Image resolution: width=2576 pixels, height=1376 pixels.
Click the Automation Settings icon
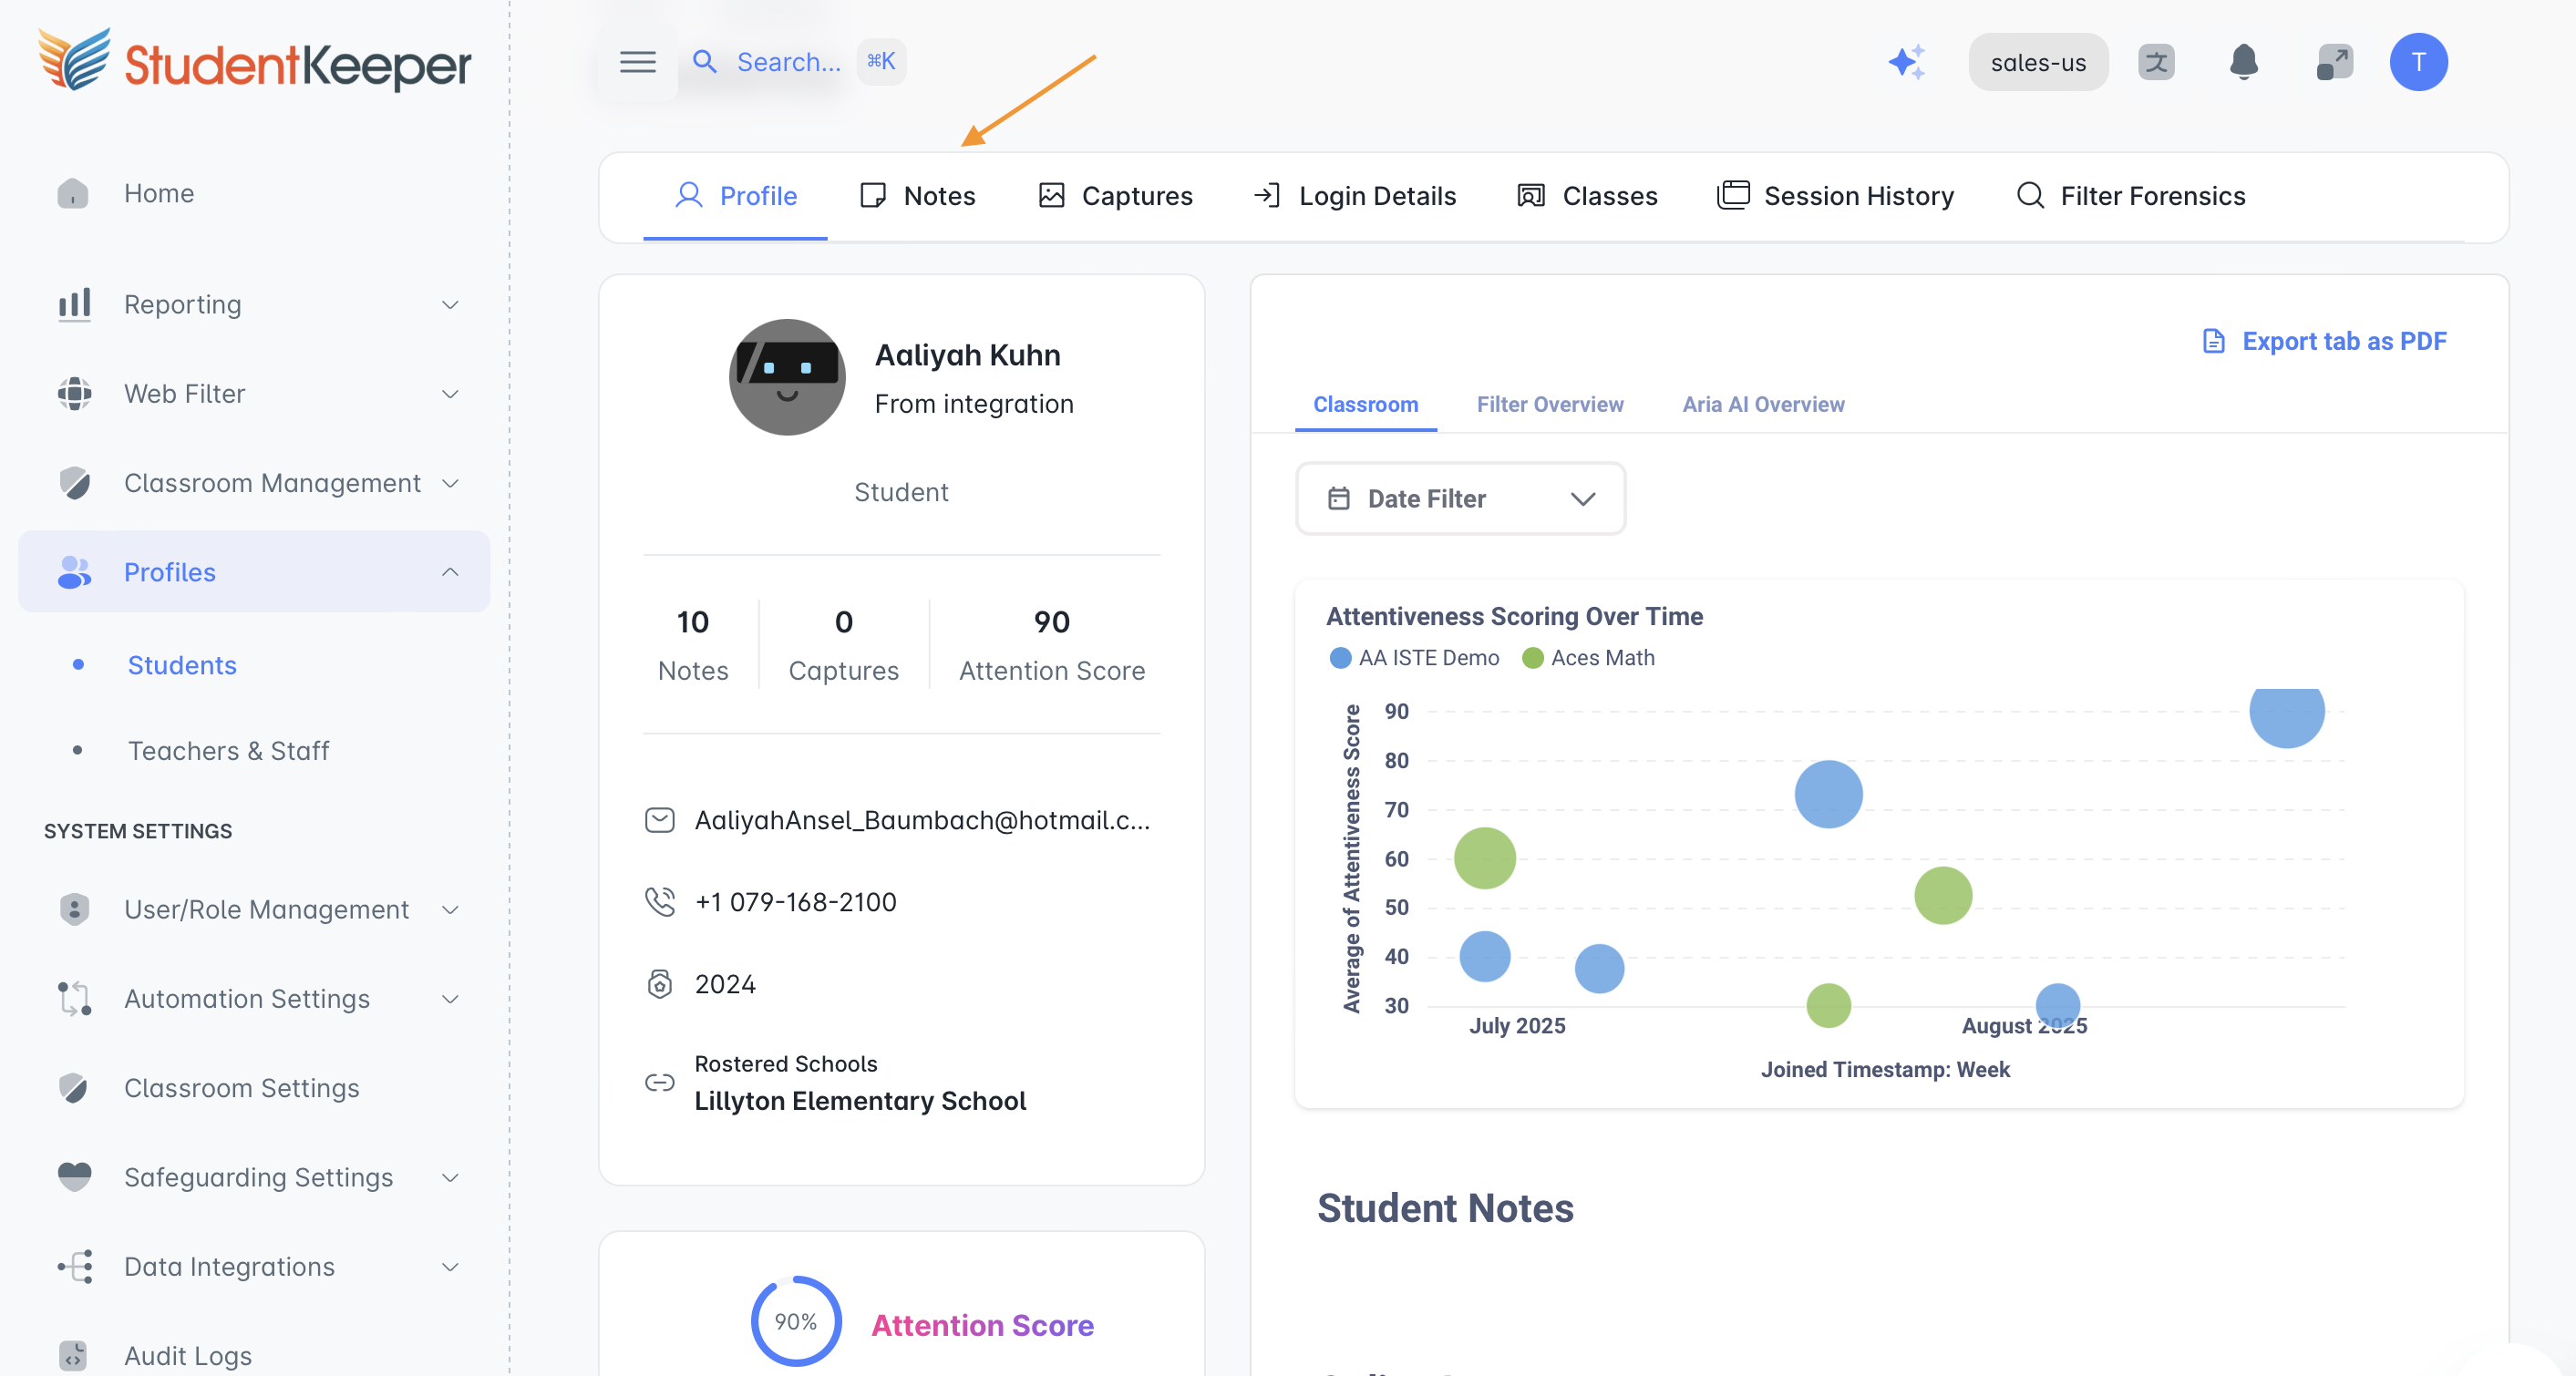pos(74,998)
